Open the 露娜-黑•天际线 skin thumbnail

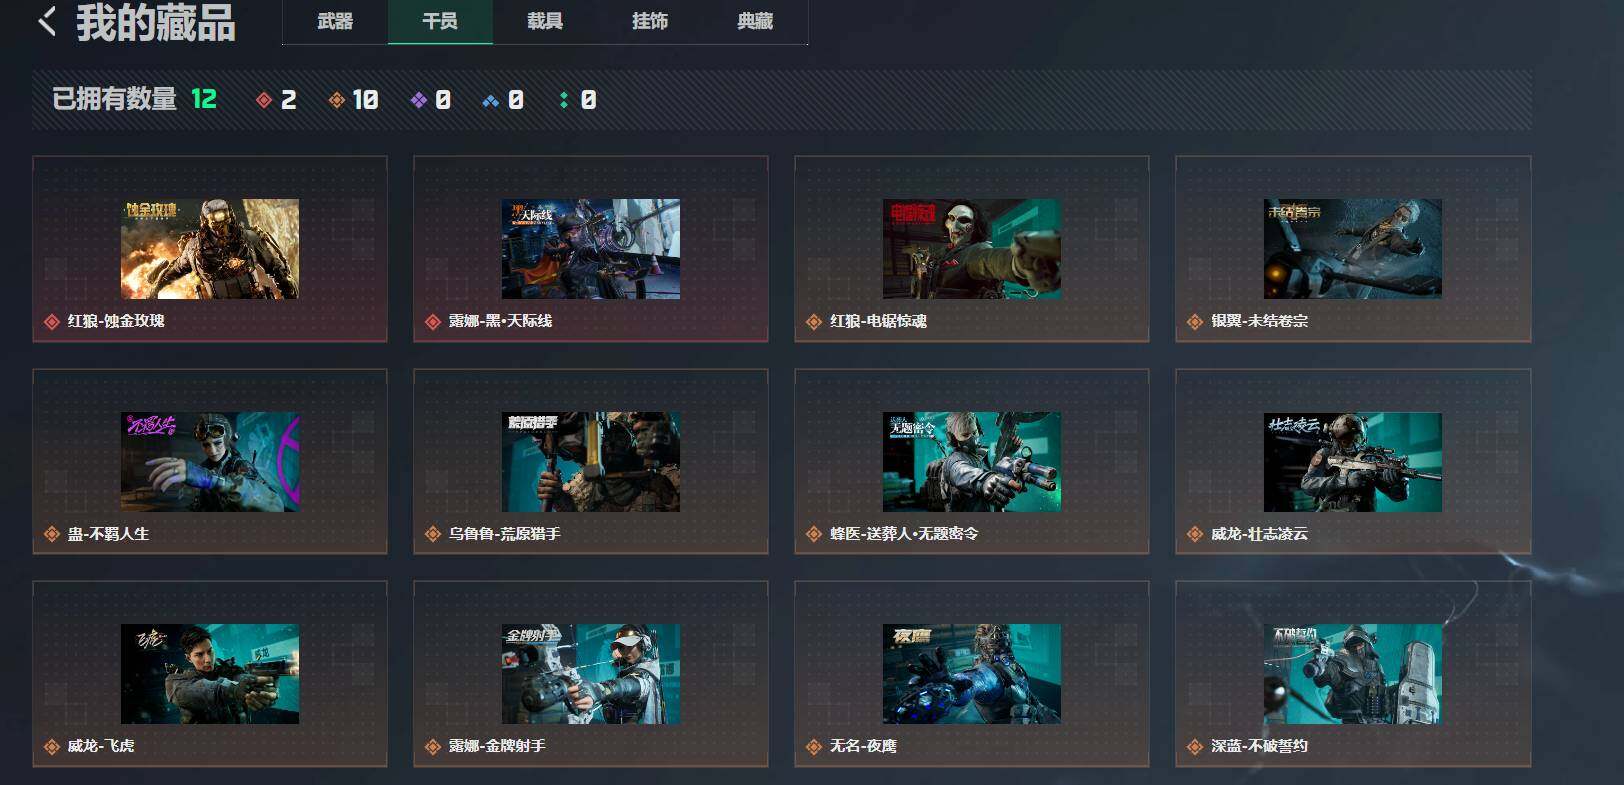(591, 249)
